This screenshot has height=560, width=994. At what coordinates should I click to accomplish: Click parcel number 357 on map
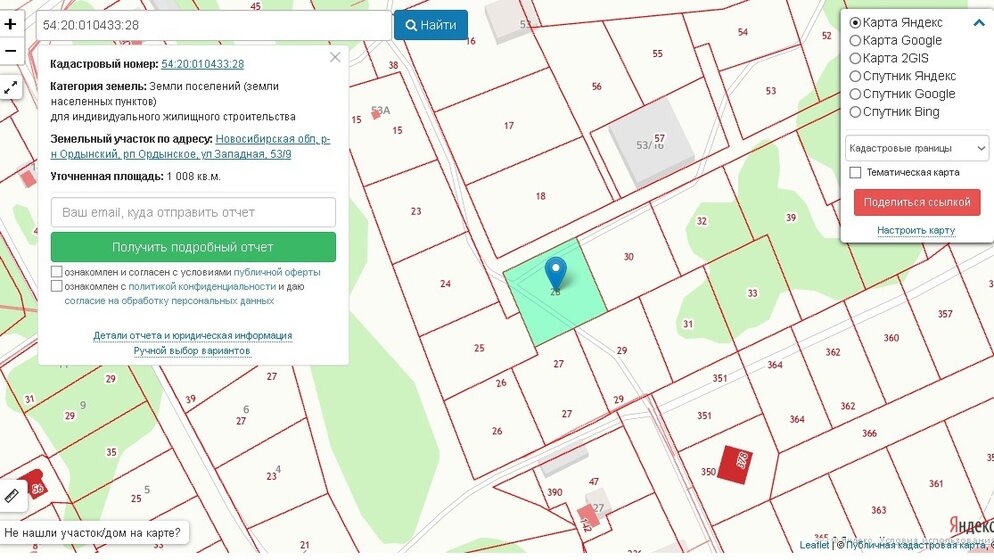(x=945, y=314)
